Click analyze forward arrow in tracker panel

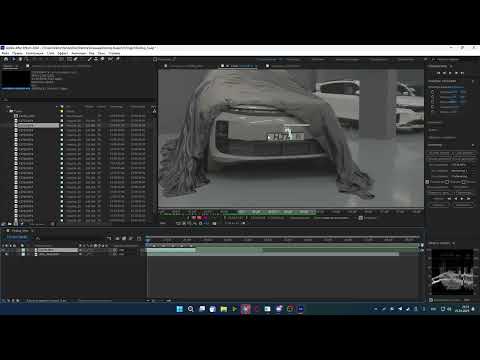(462, 199)
